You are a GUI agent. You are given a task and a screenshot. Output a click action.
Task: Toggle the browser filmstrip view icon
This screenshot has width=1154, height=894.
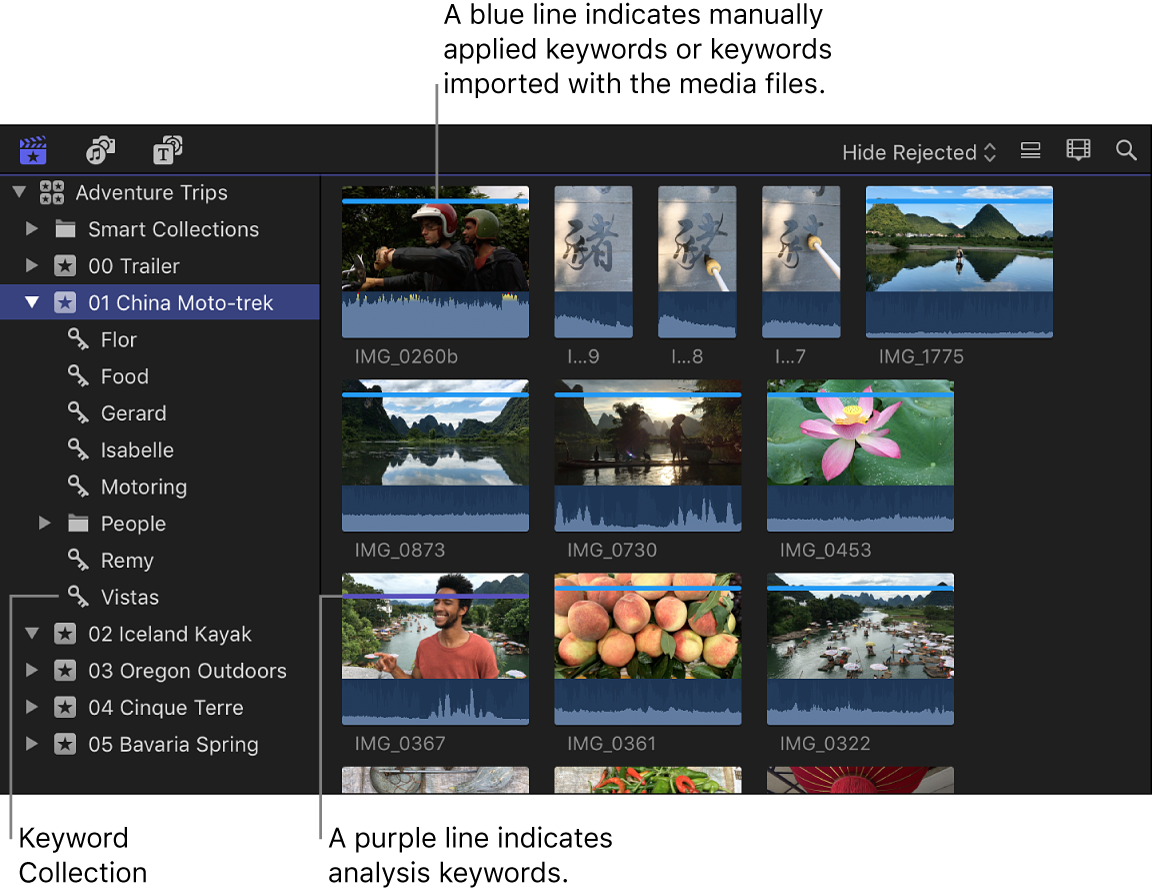point(1078,150)
